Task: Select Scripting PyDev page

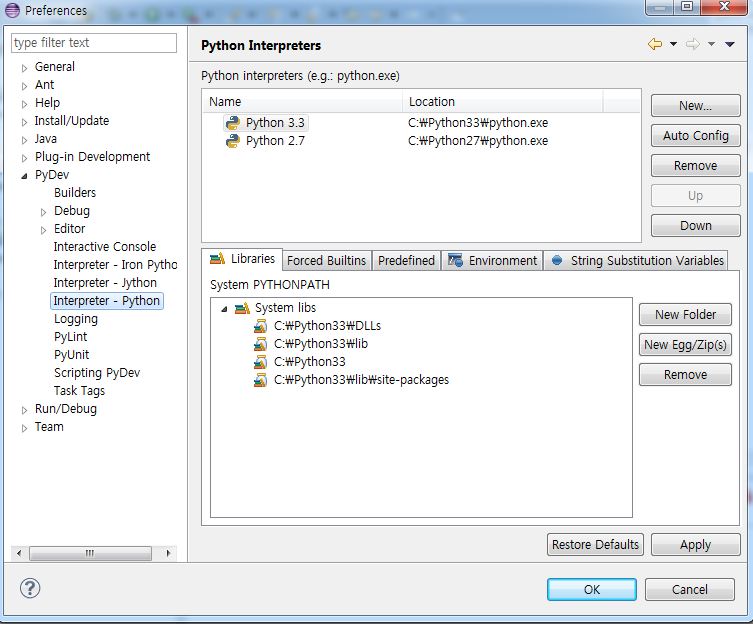Action: click(x=97, y=373)
